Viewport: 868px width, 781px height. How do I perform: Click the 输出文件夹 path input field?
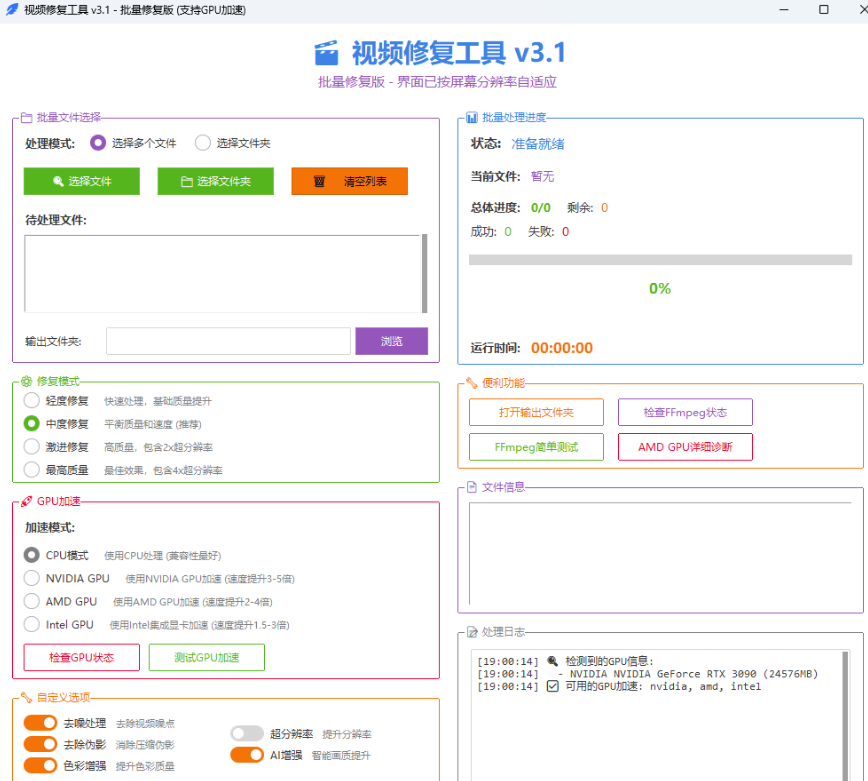click(228, 341)
